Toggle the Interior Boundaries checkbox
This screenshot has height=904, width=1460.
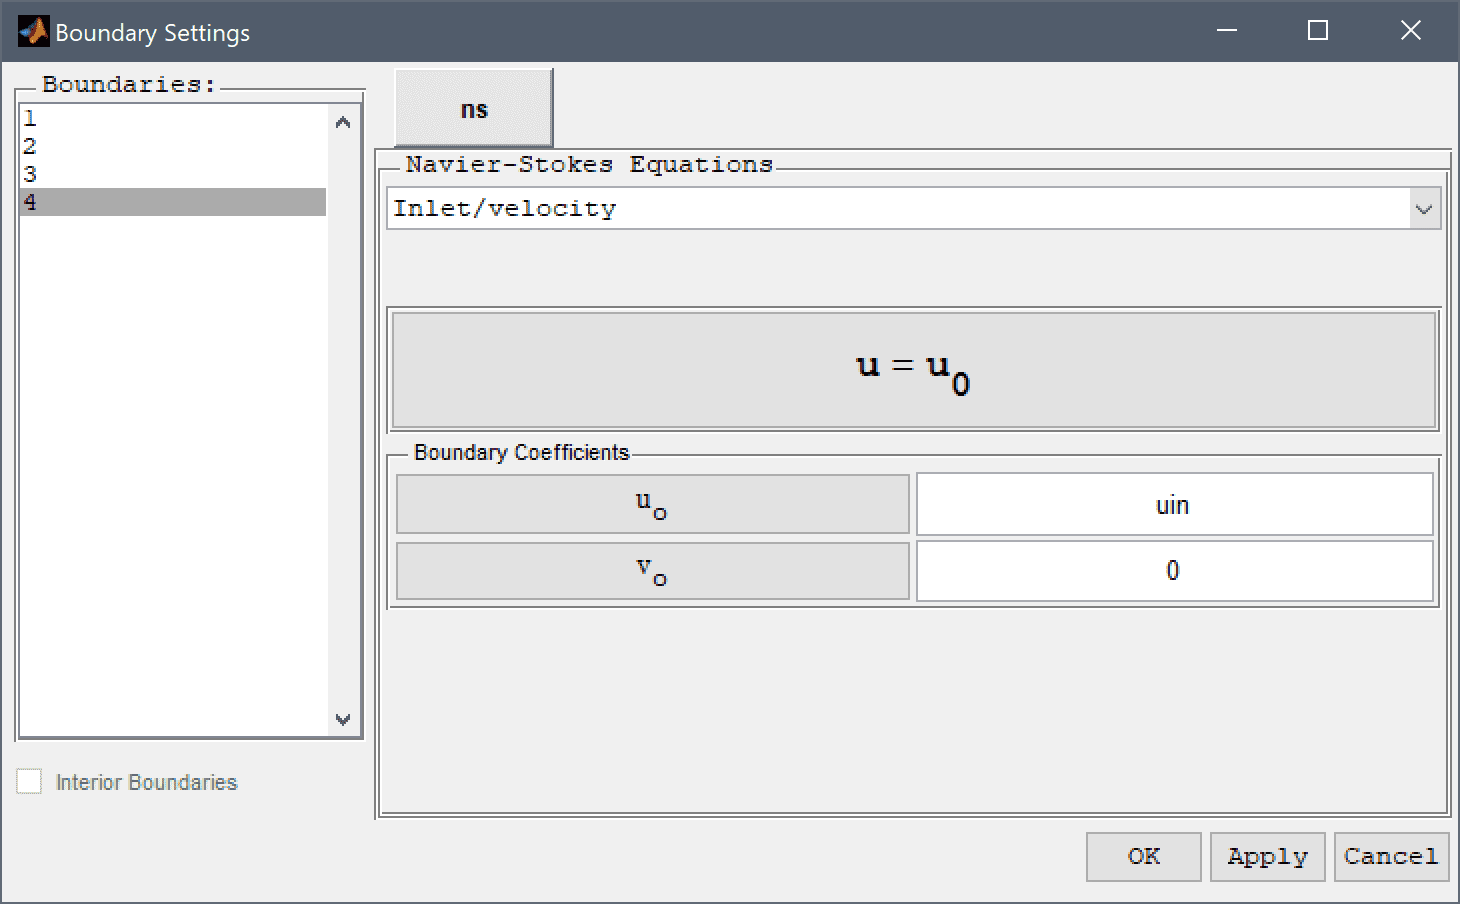click(x=30, y=782)
